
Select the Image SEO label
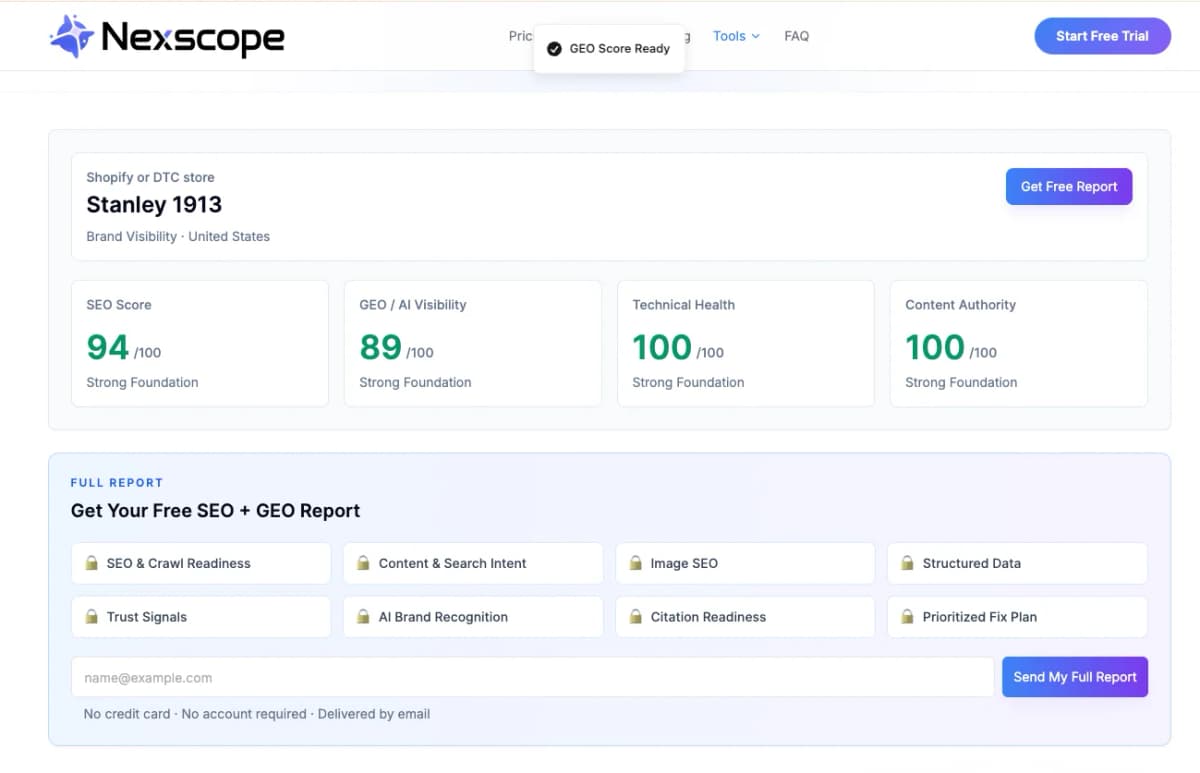684,563
